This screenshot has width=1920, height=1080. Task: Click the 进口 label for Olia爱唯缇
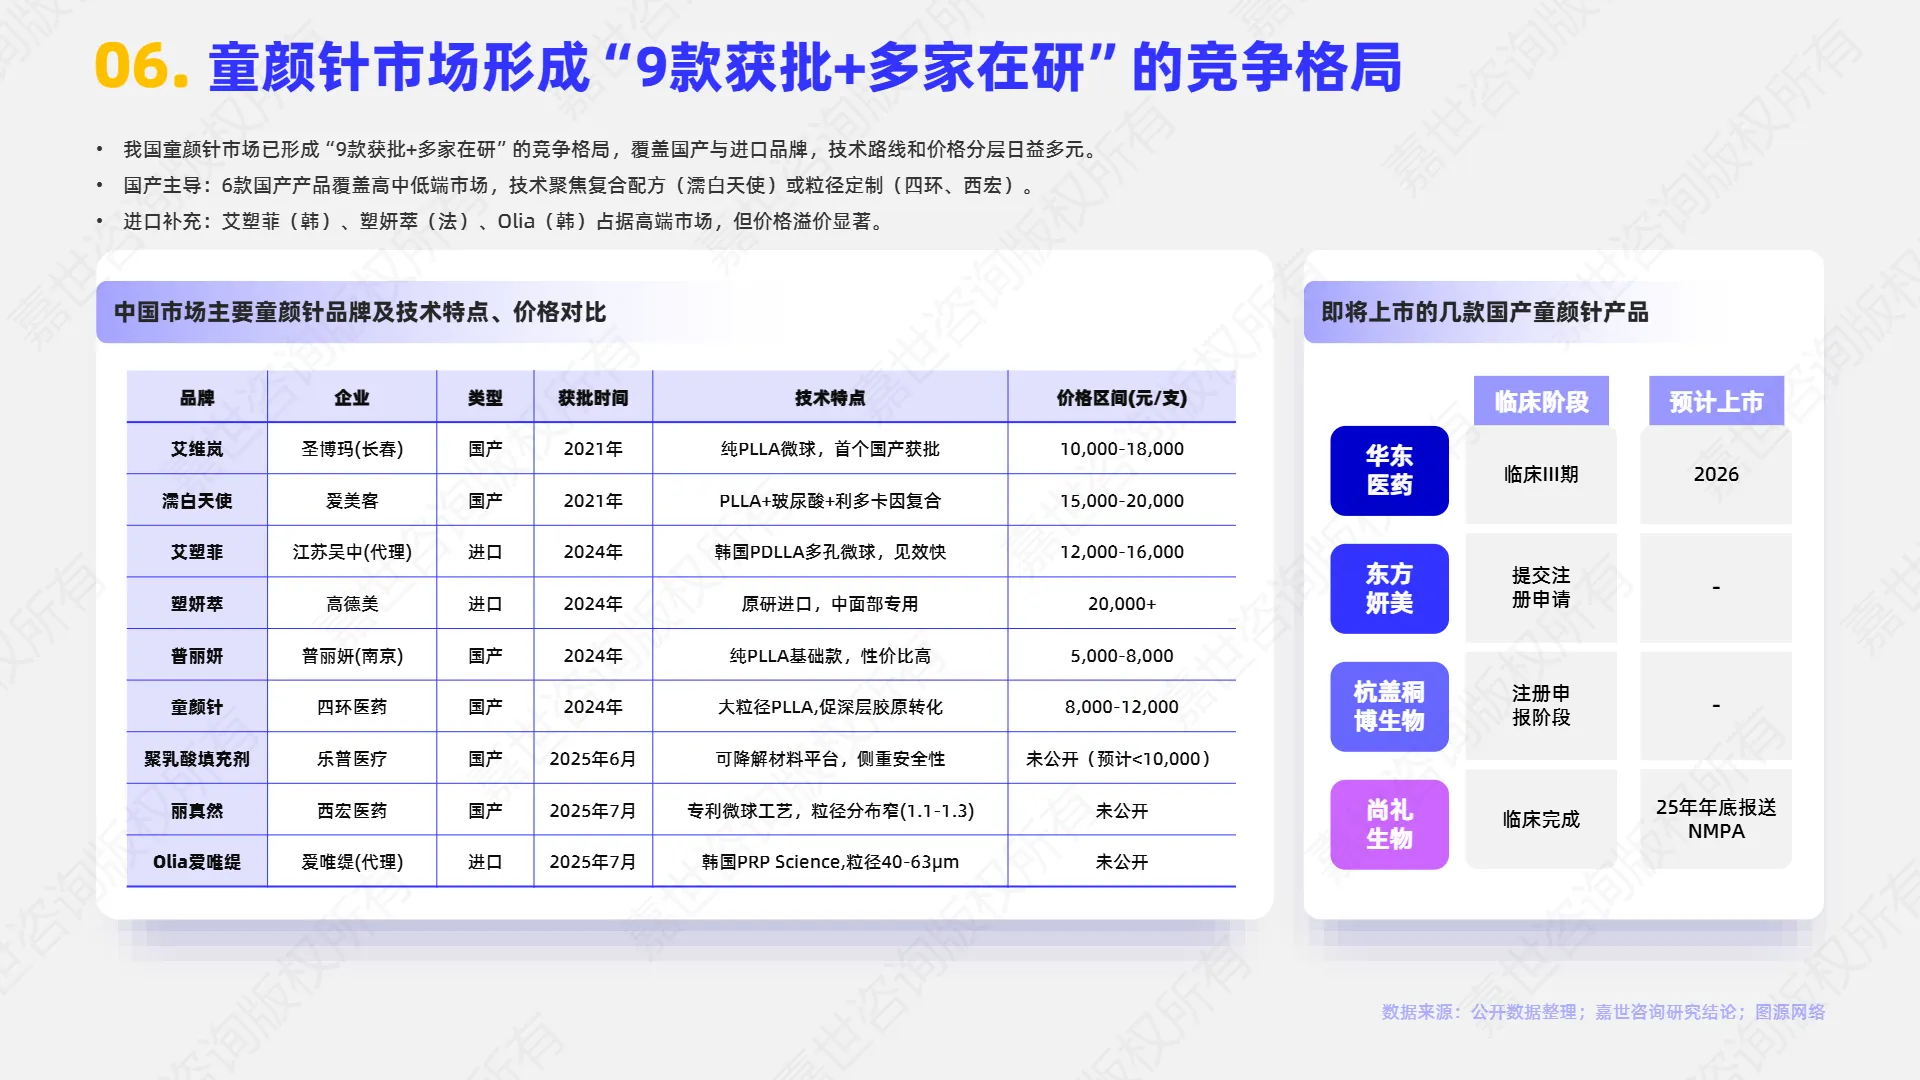pyautogui.click(x=486, y=861)
